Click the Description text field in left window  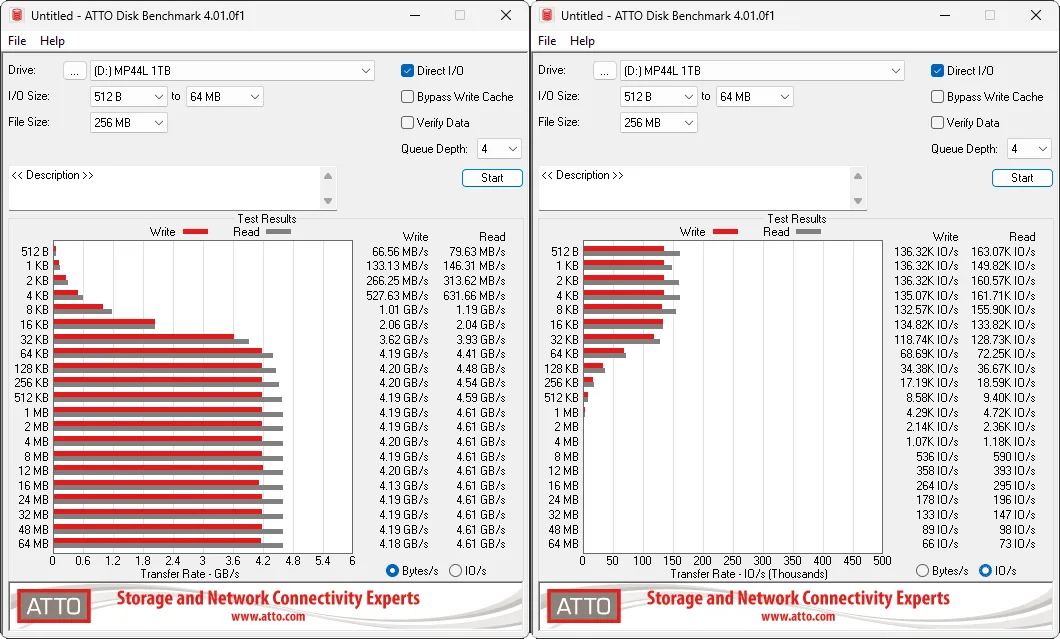click(x=164, y=189)
